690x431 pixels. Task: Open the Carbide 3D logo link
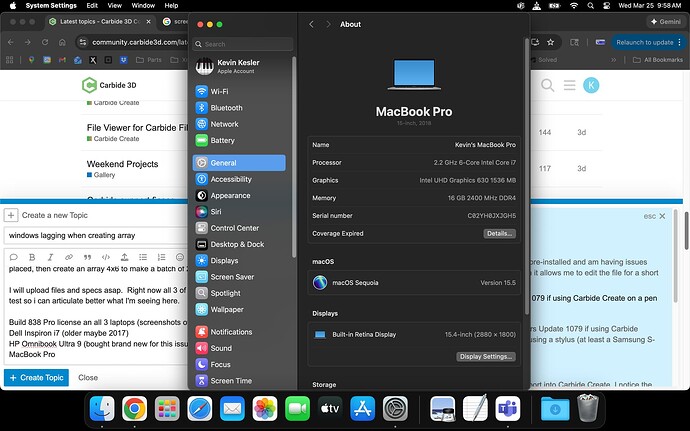[109, 85]
